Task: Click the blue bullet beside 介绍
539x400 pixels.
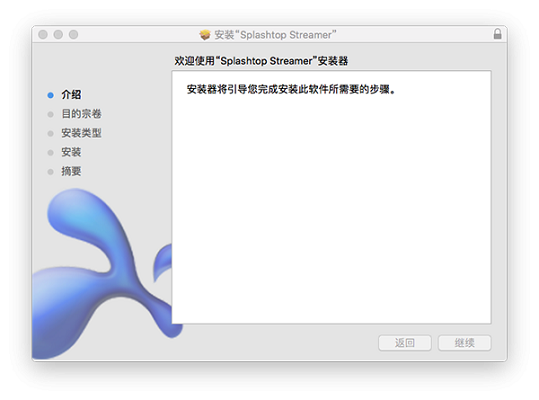Action: tap(51, 95)
